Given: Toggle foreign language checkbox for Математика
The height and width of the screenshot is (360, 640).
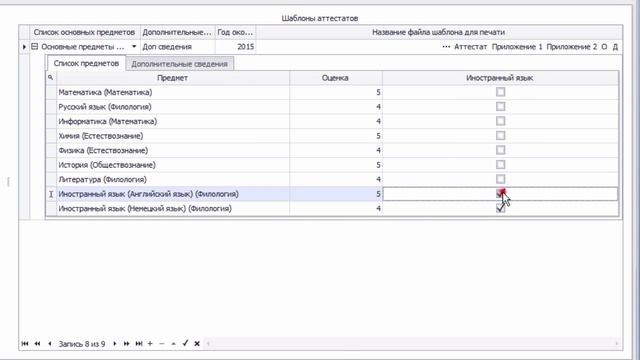Looking at the screenshot, I should pyautogui.click(x=500, y=92).
